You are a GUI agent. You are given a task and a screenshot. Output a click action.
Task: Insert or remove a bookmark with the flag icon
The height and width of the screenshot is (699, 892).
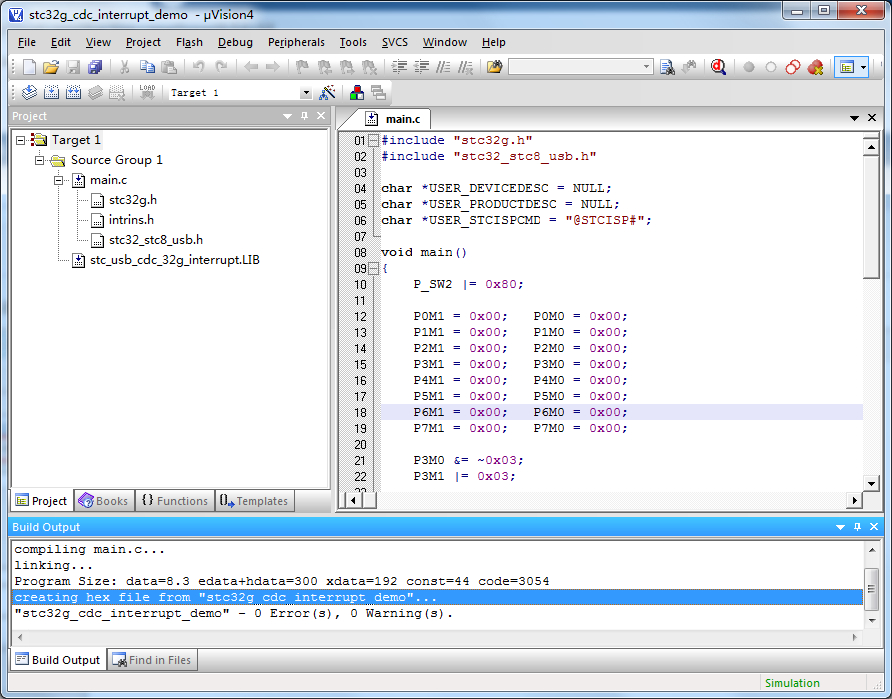[302, 67]
